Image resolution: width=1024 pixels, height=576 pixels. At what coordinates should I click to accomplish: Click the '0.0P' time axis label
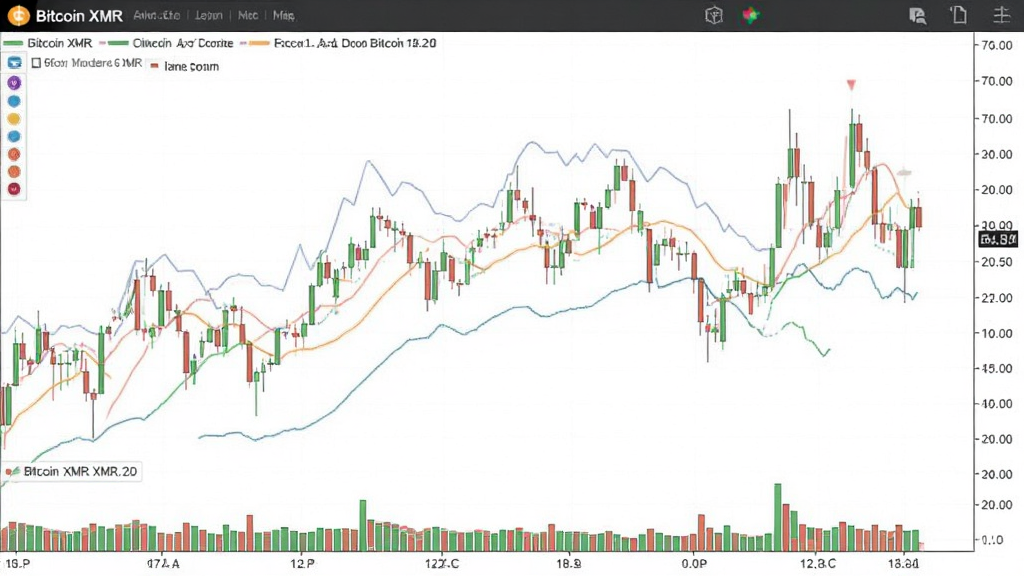point(694,563)
